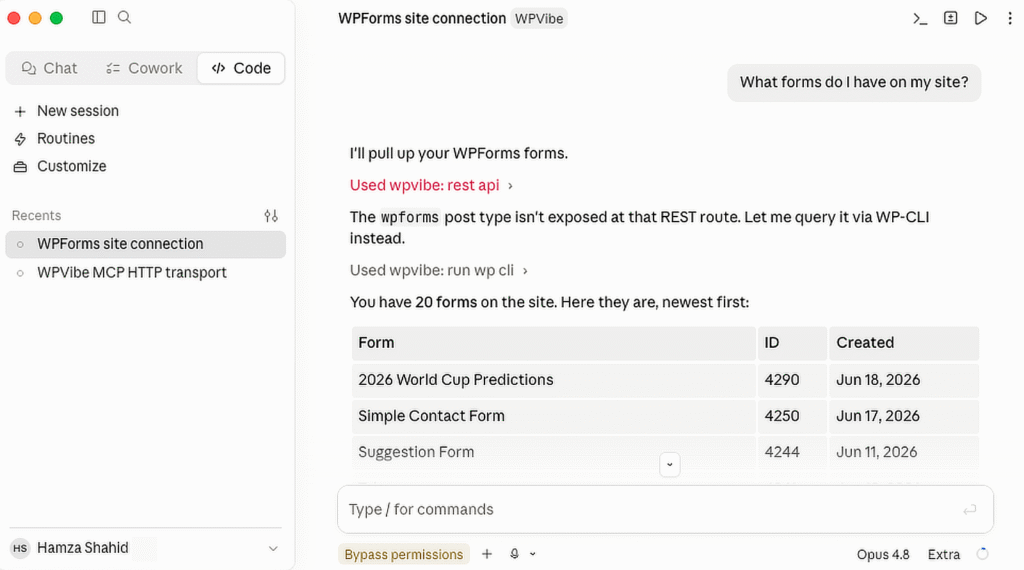Viewport: 1024px width, 570px height.
Task: Open the Opus 4.8 model selector
Action: (x=883, y=554)
